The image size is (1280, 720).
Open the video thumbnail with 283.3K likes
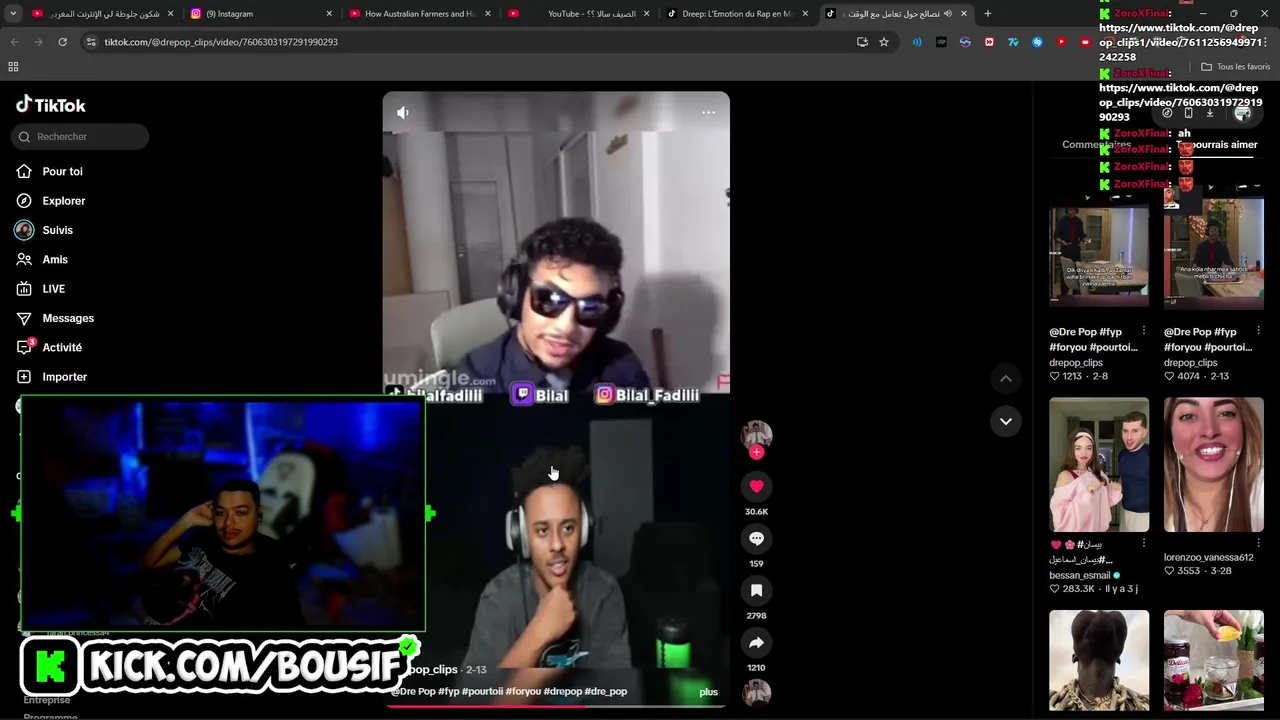(x=1098, y=465)
